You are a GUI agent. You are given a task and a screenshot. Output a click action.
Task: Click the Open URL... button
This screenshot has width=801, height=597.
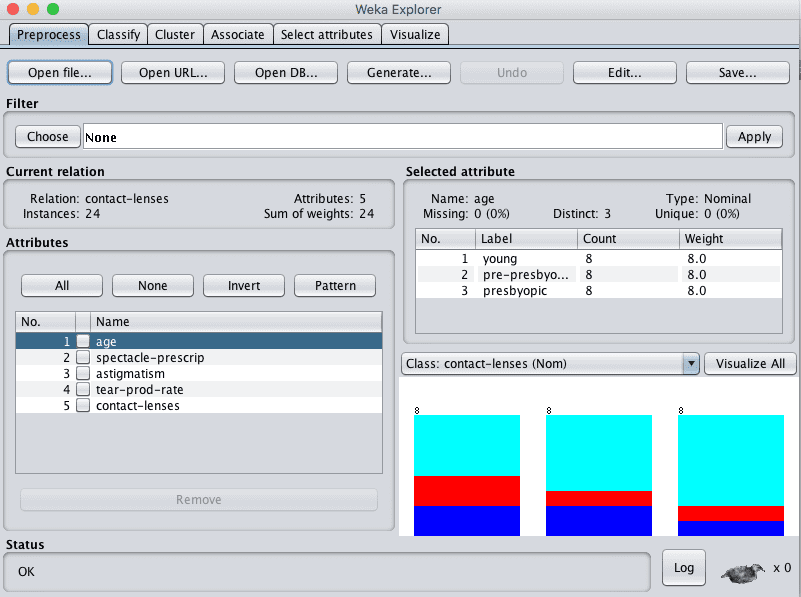point(173,73)
